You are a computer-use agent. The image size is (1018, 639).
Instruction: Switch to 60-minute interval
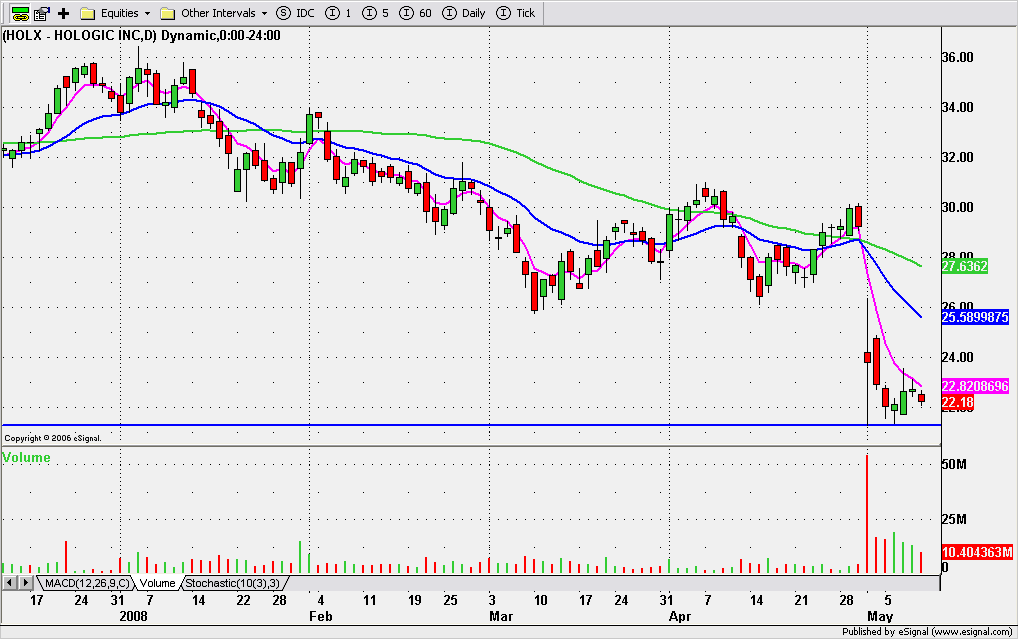click(x=416, y=13)
